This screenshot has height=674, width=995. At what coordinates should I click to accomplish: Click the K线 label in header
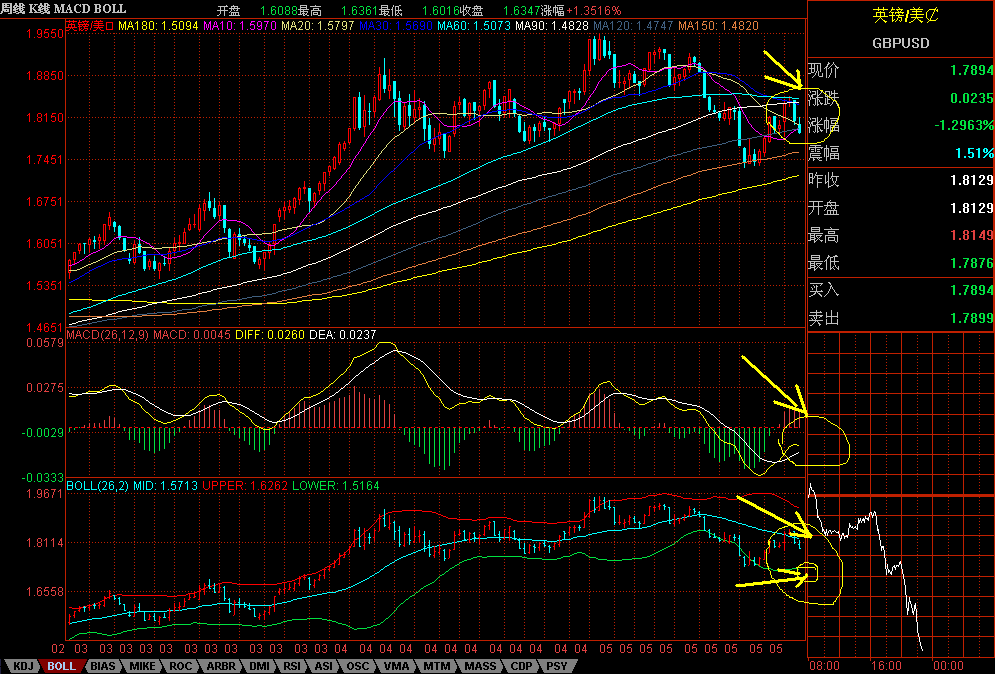(x=39, y=9)
